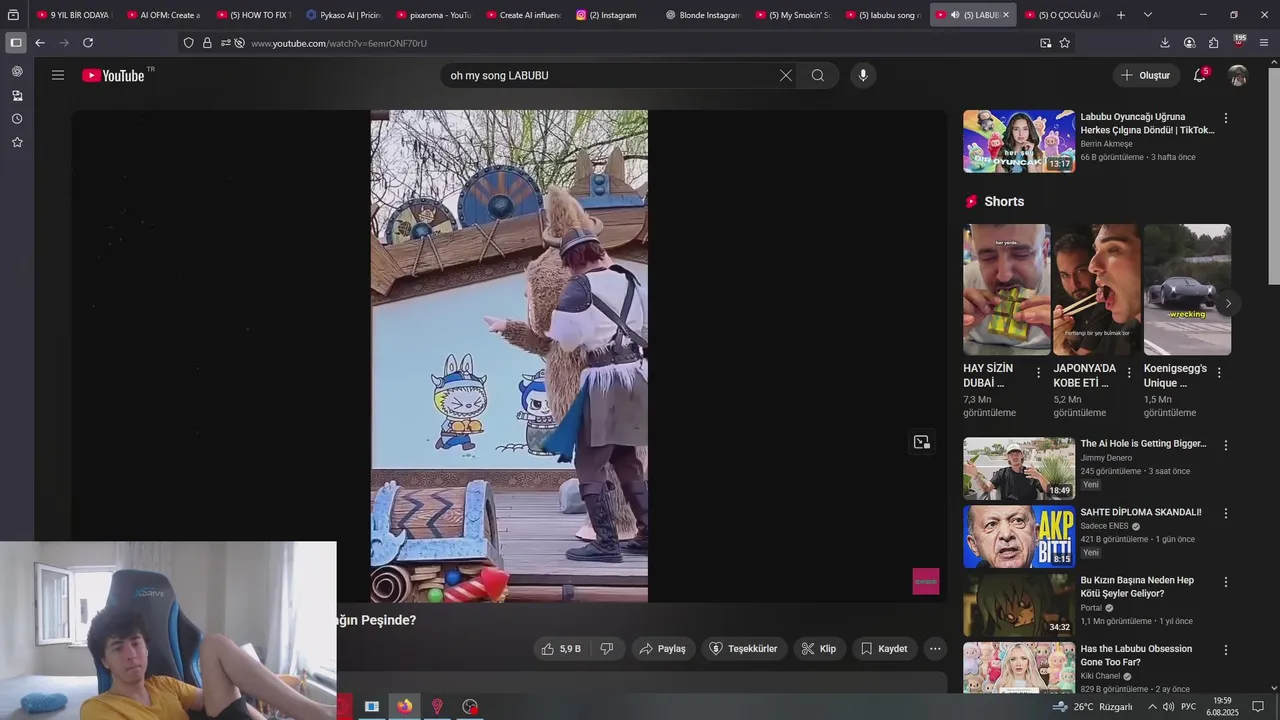This screenshot has height=720, width=1280.
Task: Open options for 'SAHTE DİPLOMA SKANDALI' video
Action: 1226,513
